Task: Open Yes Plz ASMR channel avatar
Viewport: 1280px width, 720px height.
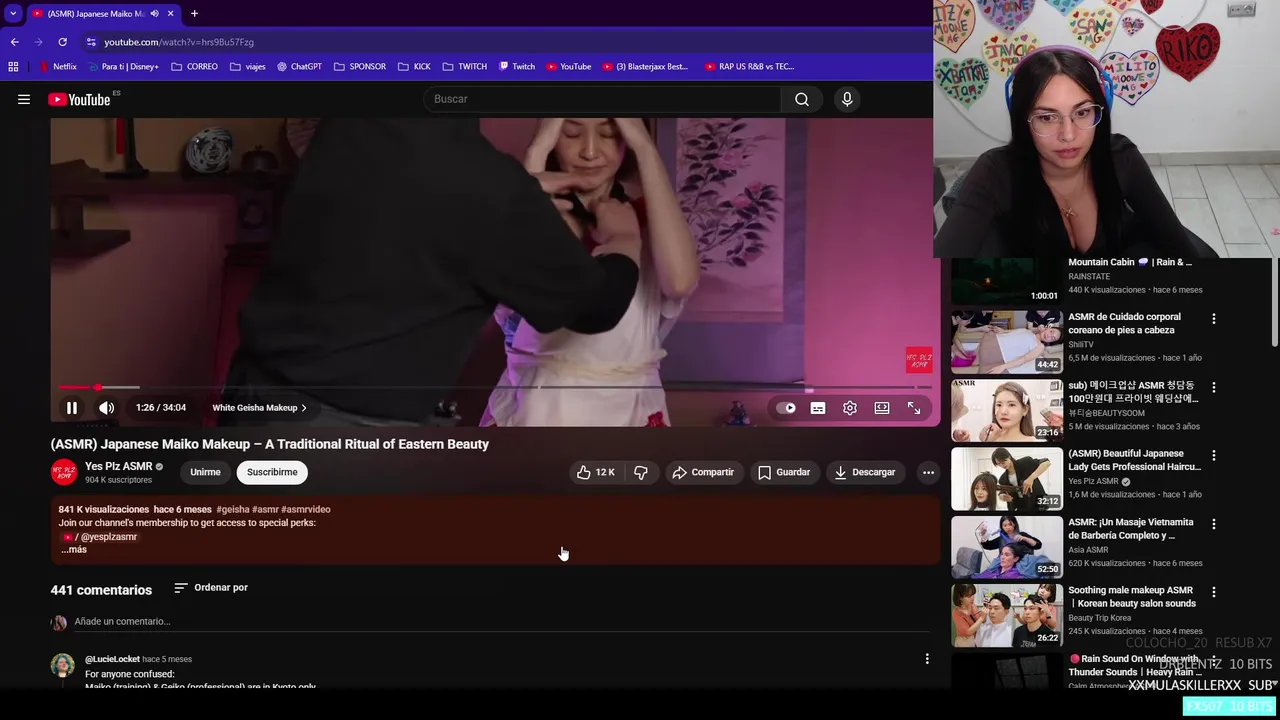Action: click(x=64, y=472)
